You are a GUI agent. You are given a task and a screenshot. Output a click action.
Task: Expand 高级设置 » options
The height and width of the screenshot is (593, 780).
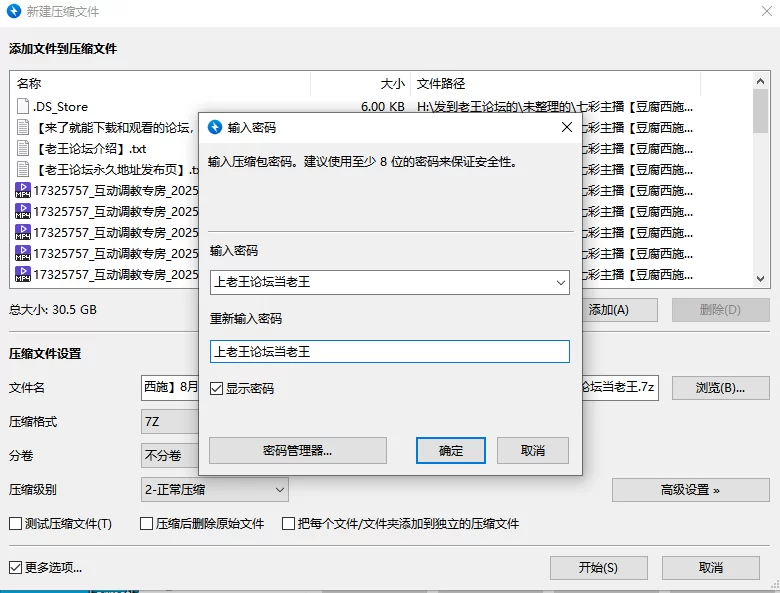click(x=690, y=490)
